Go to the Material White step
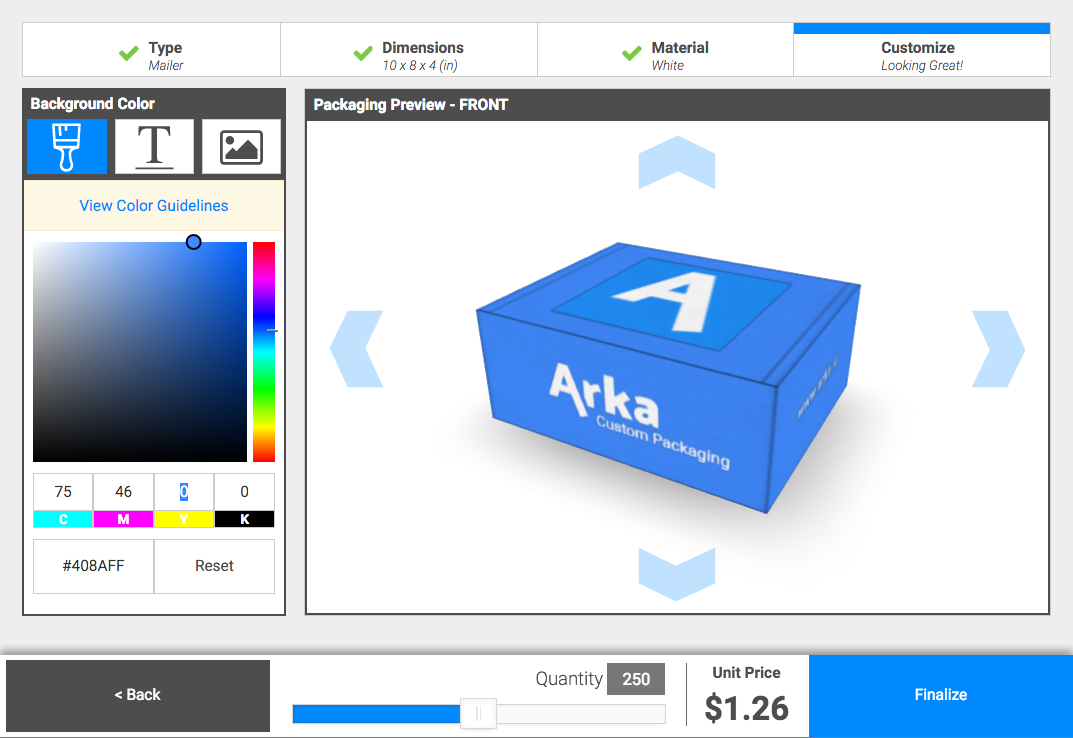This screenshot has height=738, width=1073. (665, 50)
